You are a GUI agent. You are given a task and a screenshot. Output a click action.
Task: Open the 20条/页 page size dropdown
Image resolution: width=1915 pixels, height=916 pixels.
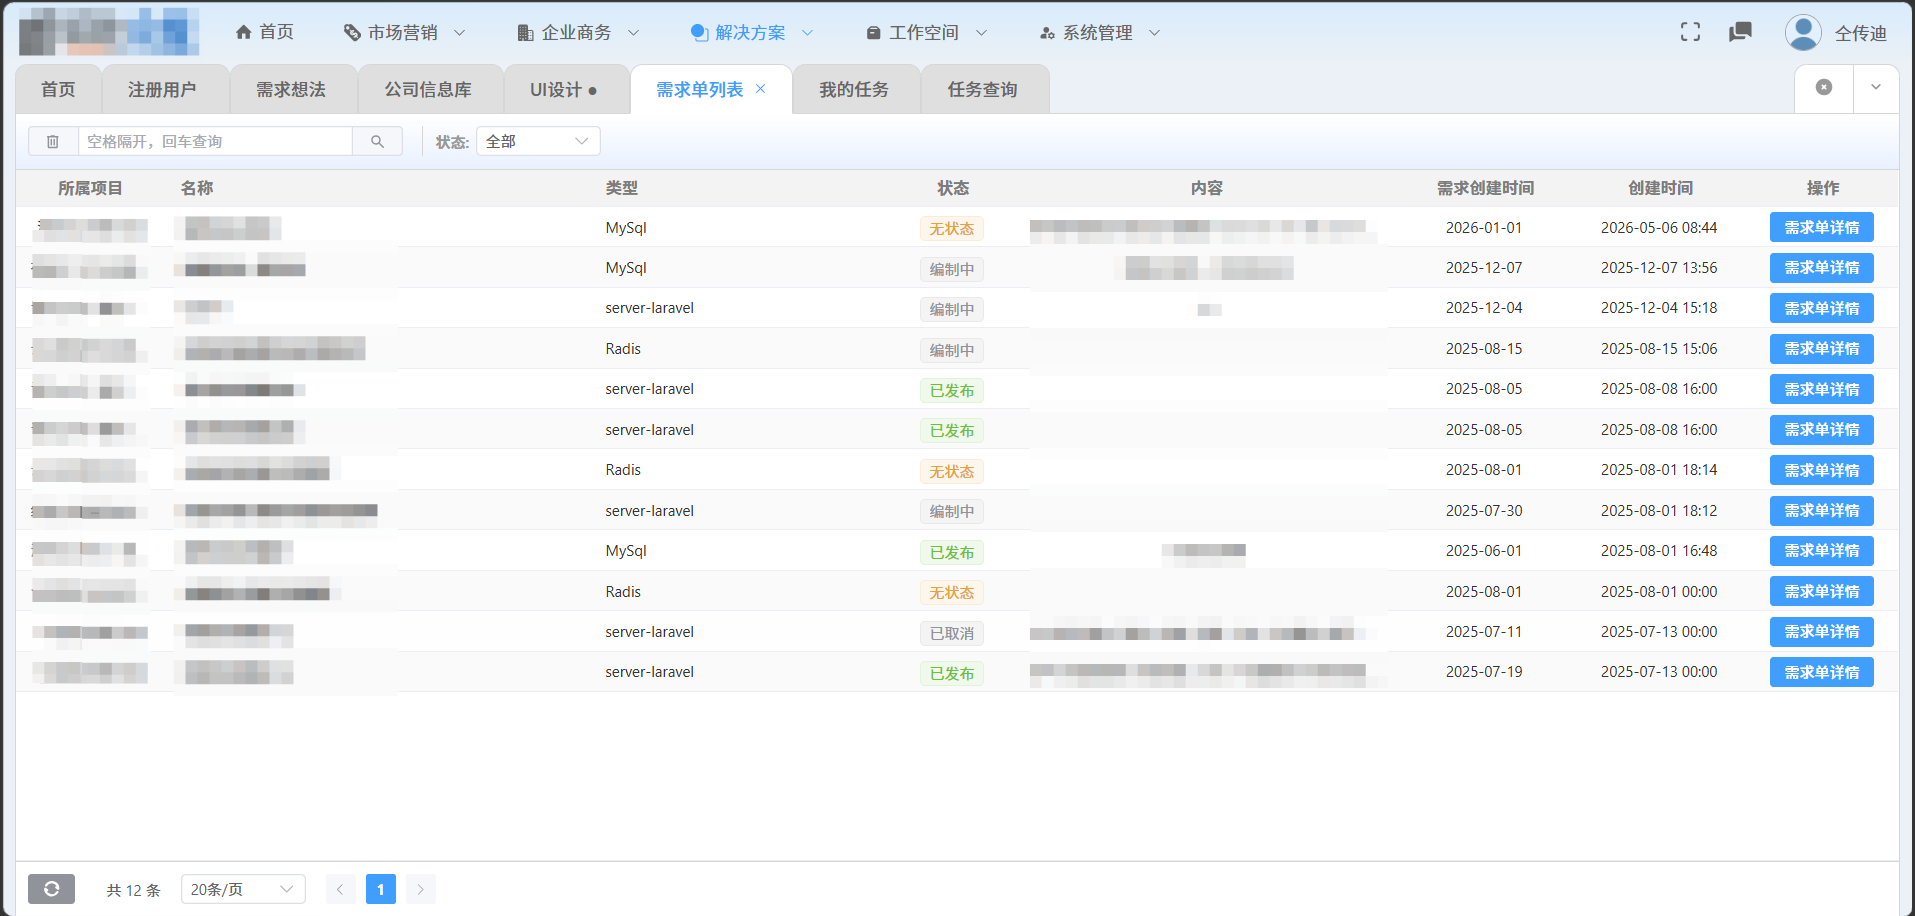coord(243,889)
